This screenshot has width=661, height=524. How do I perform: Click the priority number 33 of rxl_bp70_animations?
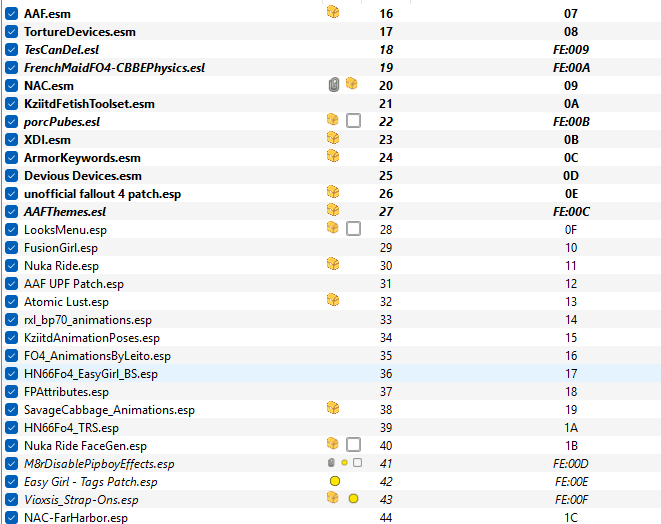coord(386,320)
